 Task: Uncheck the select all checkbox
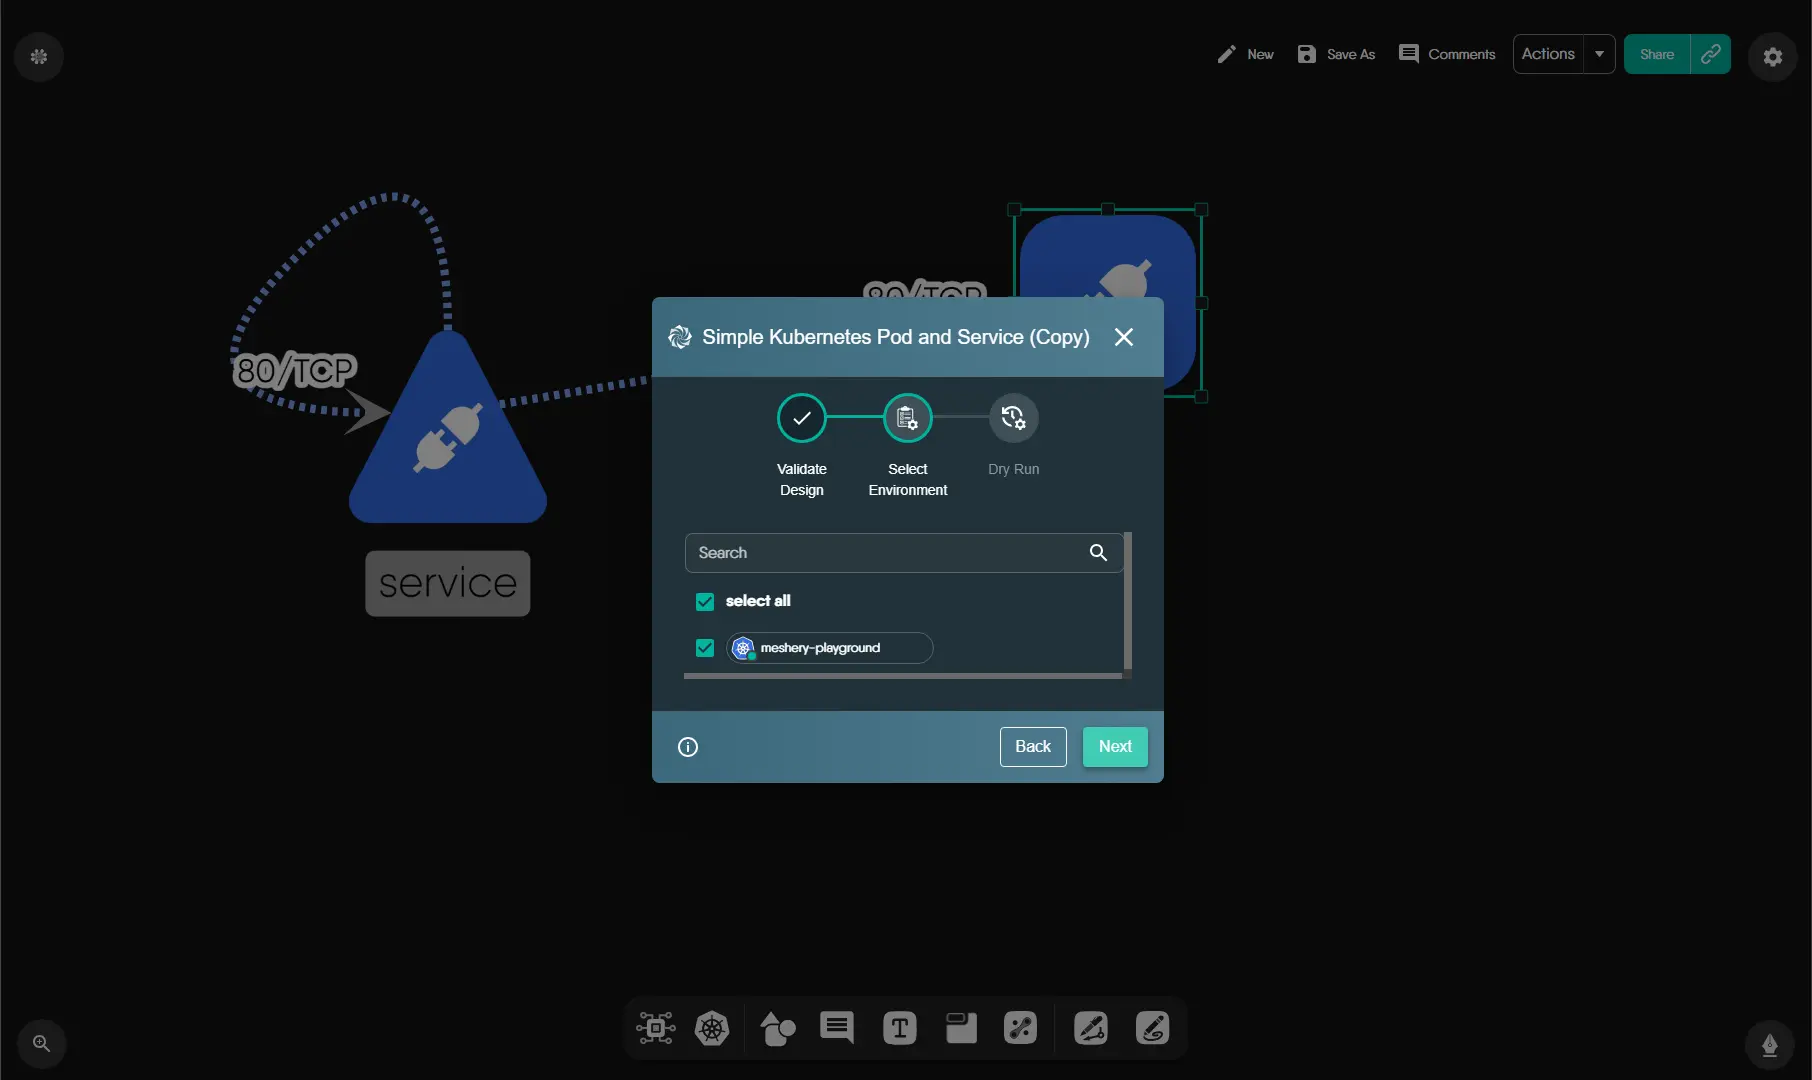click(x=705, y=601)
